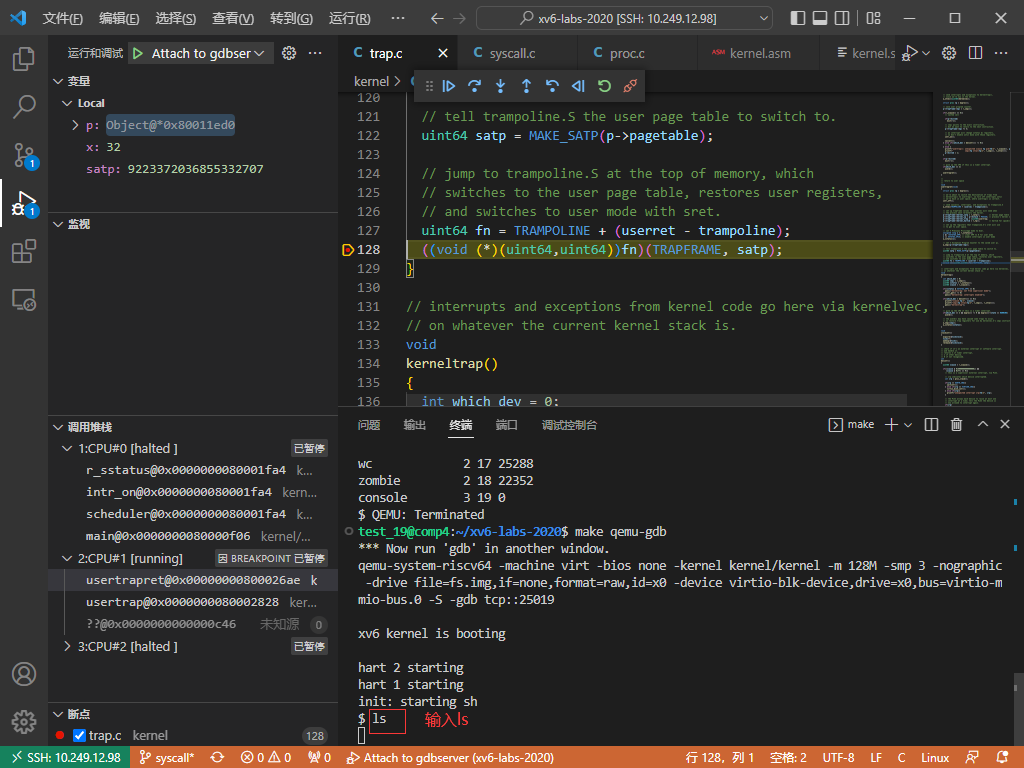Toggle the trap.c breakpoint checkbox
This screenshot has height=768, width=1024.
[x=80, y=736]
